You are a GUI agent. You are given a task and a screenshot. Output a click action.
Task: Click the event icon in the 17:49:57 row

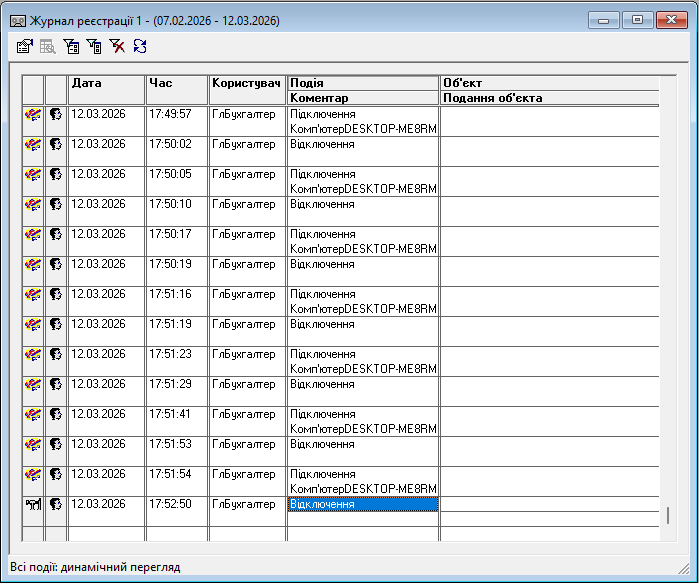33,114
